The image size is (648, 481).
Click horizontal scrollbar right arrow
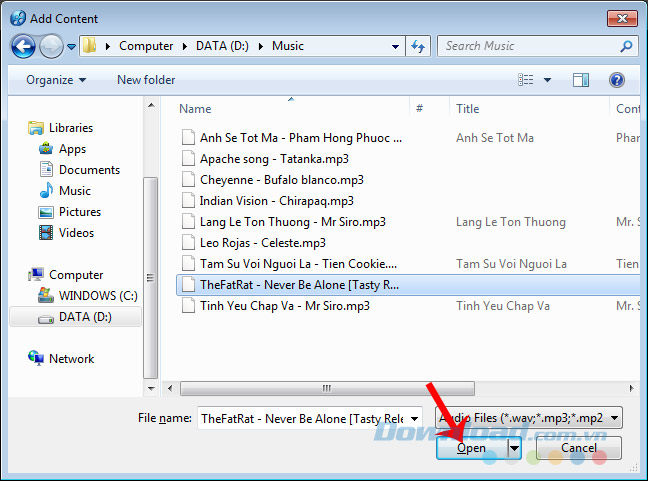click(x=631, y=388)
